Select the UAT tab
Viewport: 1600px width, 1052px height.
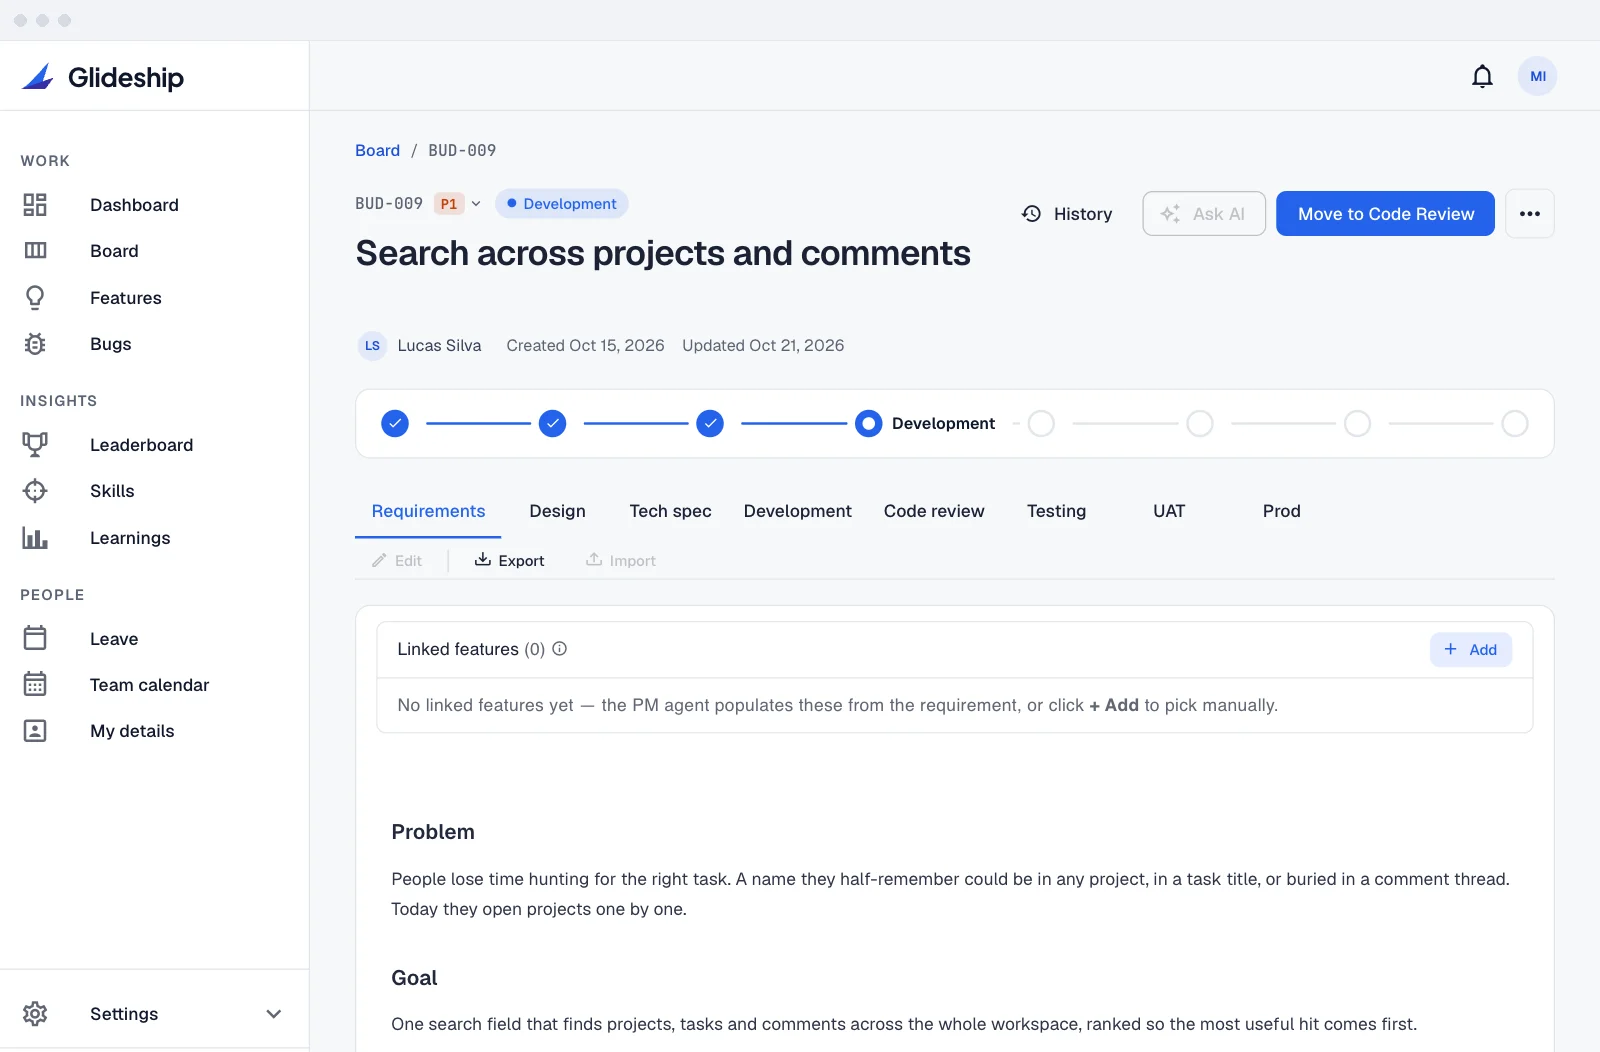point(1169,511)
